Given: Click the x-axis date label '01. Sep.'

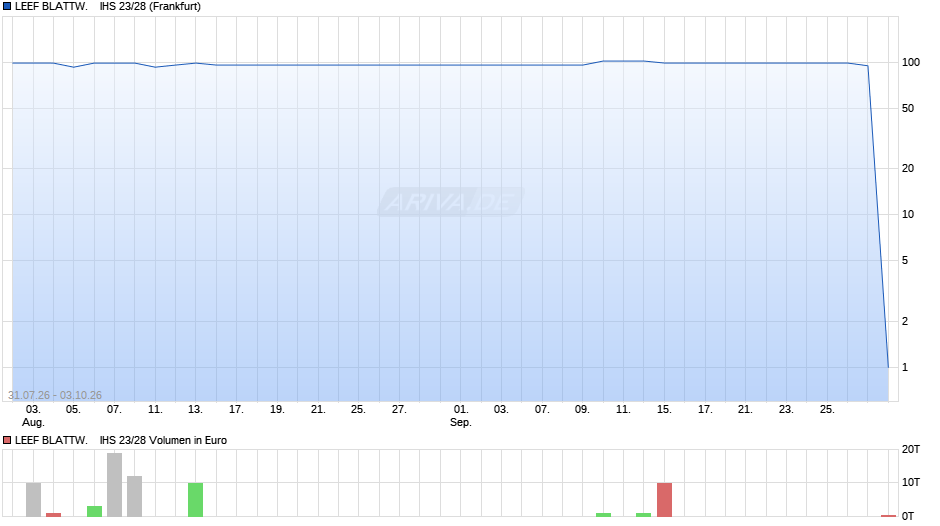Looking at the screenshot, I should coord(460,416).
